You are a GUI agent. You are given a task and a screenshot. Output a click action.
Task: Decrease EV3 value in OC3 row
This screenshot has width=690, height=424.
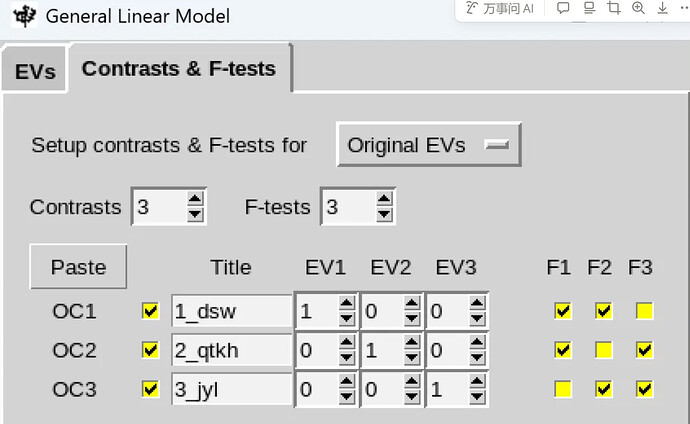point(478,396)
